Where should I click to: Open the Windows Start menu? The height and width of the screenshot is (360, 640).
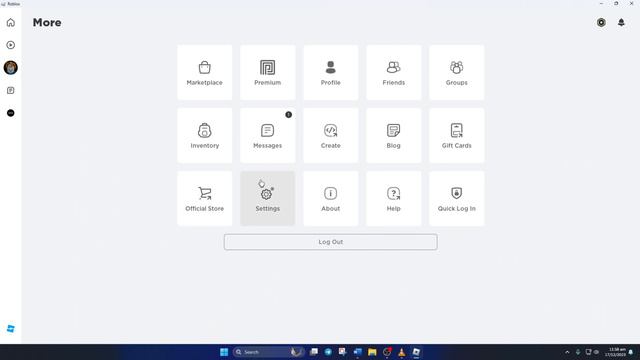coord(224,352)
